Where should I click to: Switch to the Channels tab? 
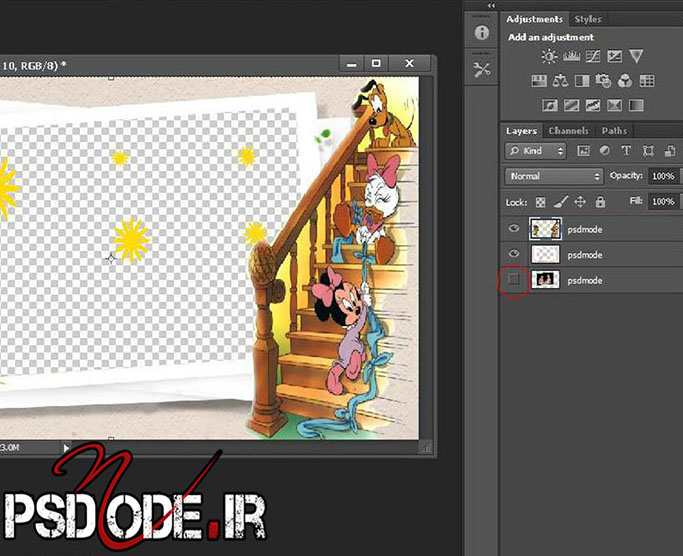pos(568,131)
